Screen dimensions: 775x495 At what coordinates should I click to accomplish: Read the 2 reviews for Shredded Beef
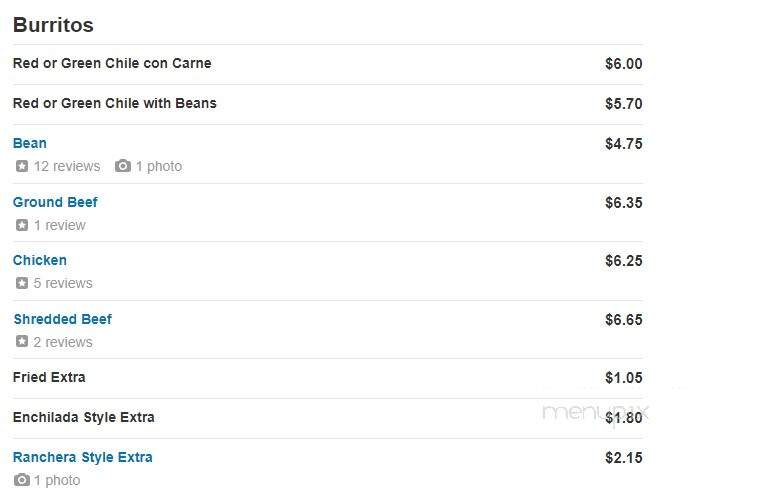click(63, 342)
